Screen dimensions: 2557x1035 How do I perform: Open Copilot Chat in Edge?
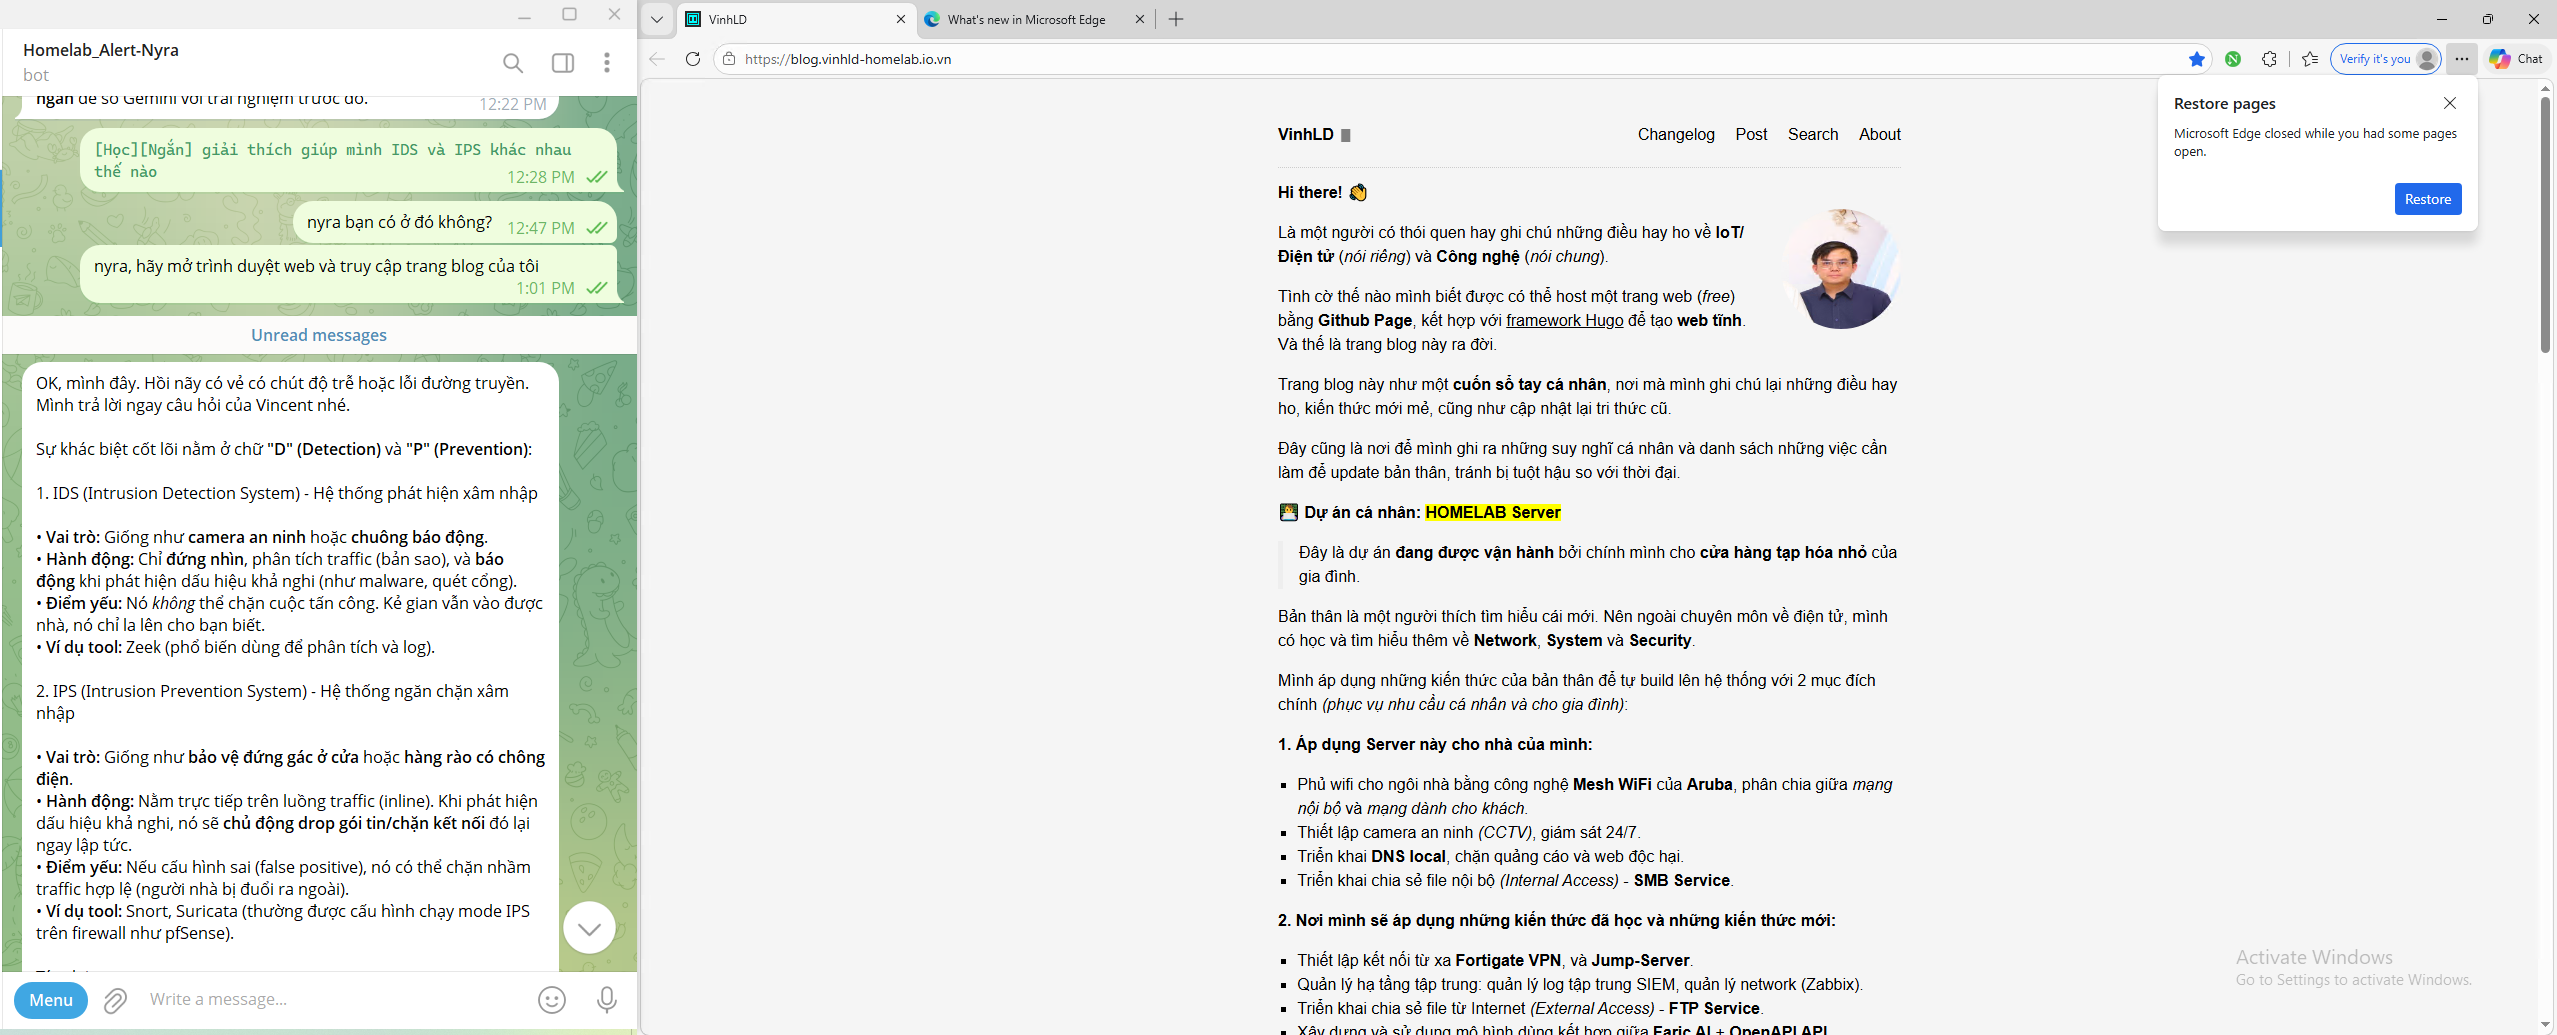(x=2516, y=59)
